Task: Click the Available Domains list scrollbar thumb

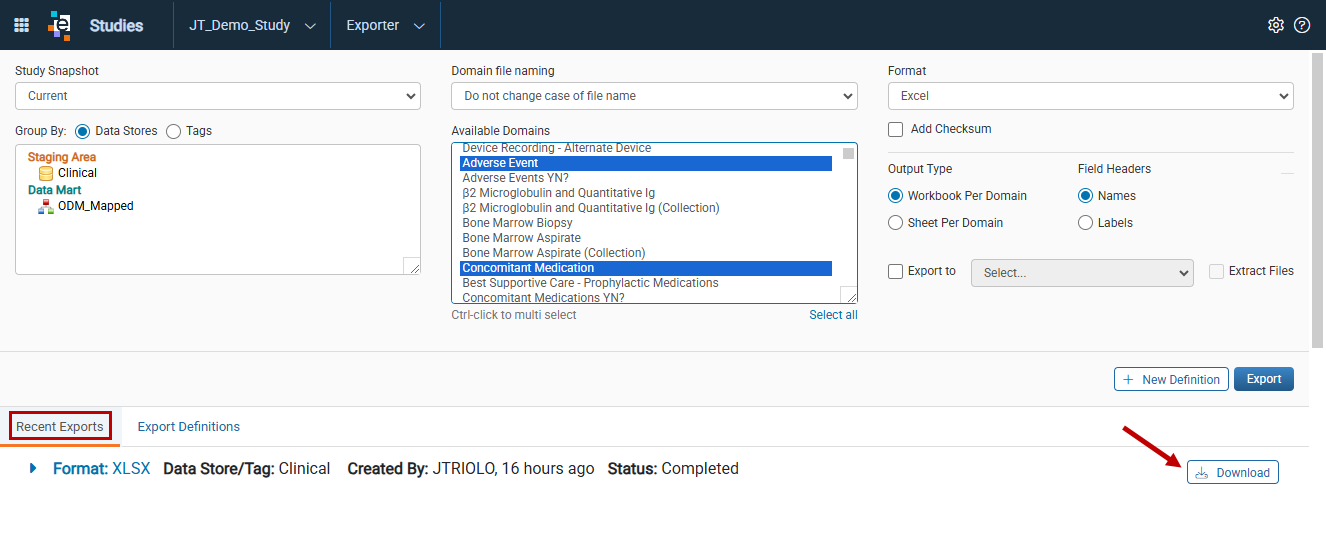Action: (848, 153)
